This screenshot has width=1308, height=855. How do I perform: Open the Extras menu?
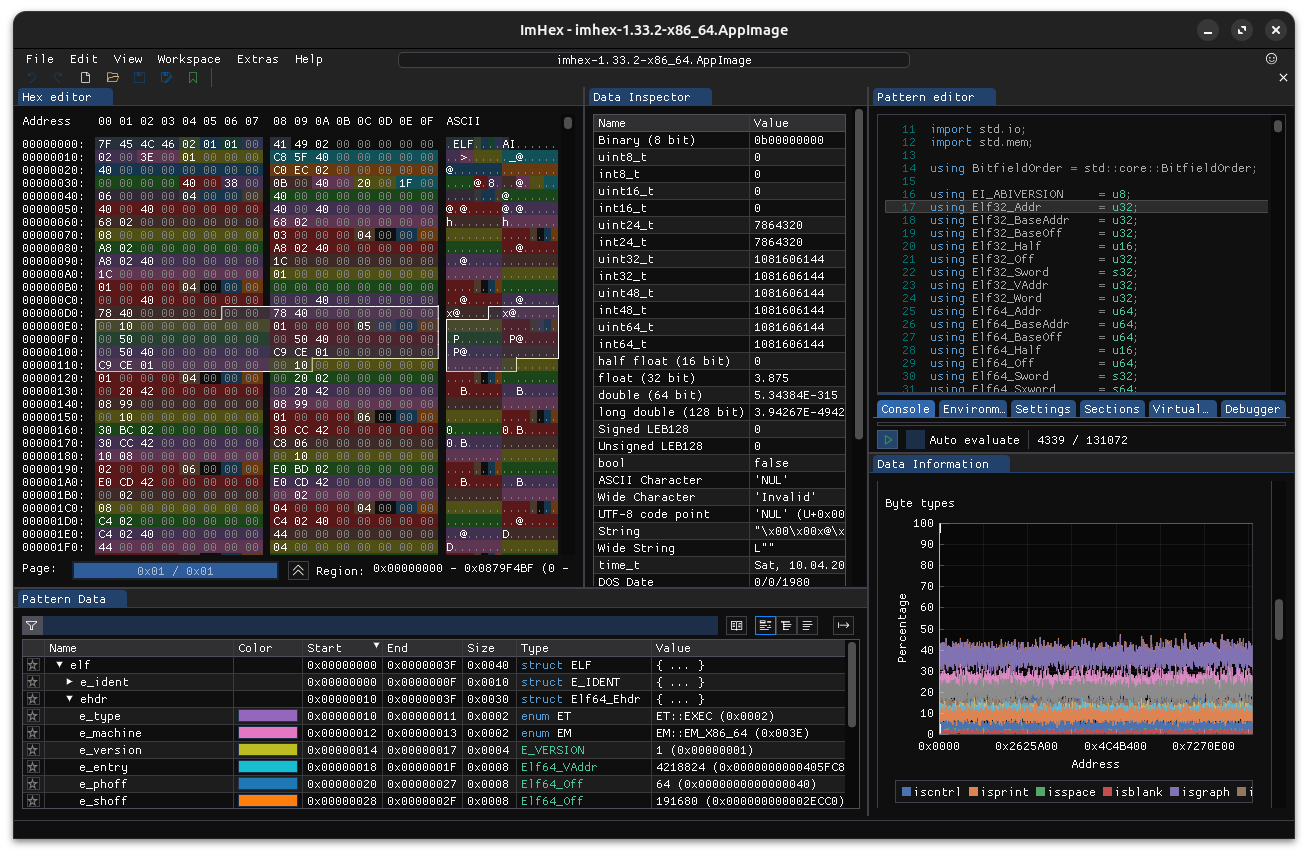[258, 59]
